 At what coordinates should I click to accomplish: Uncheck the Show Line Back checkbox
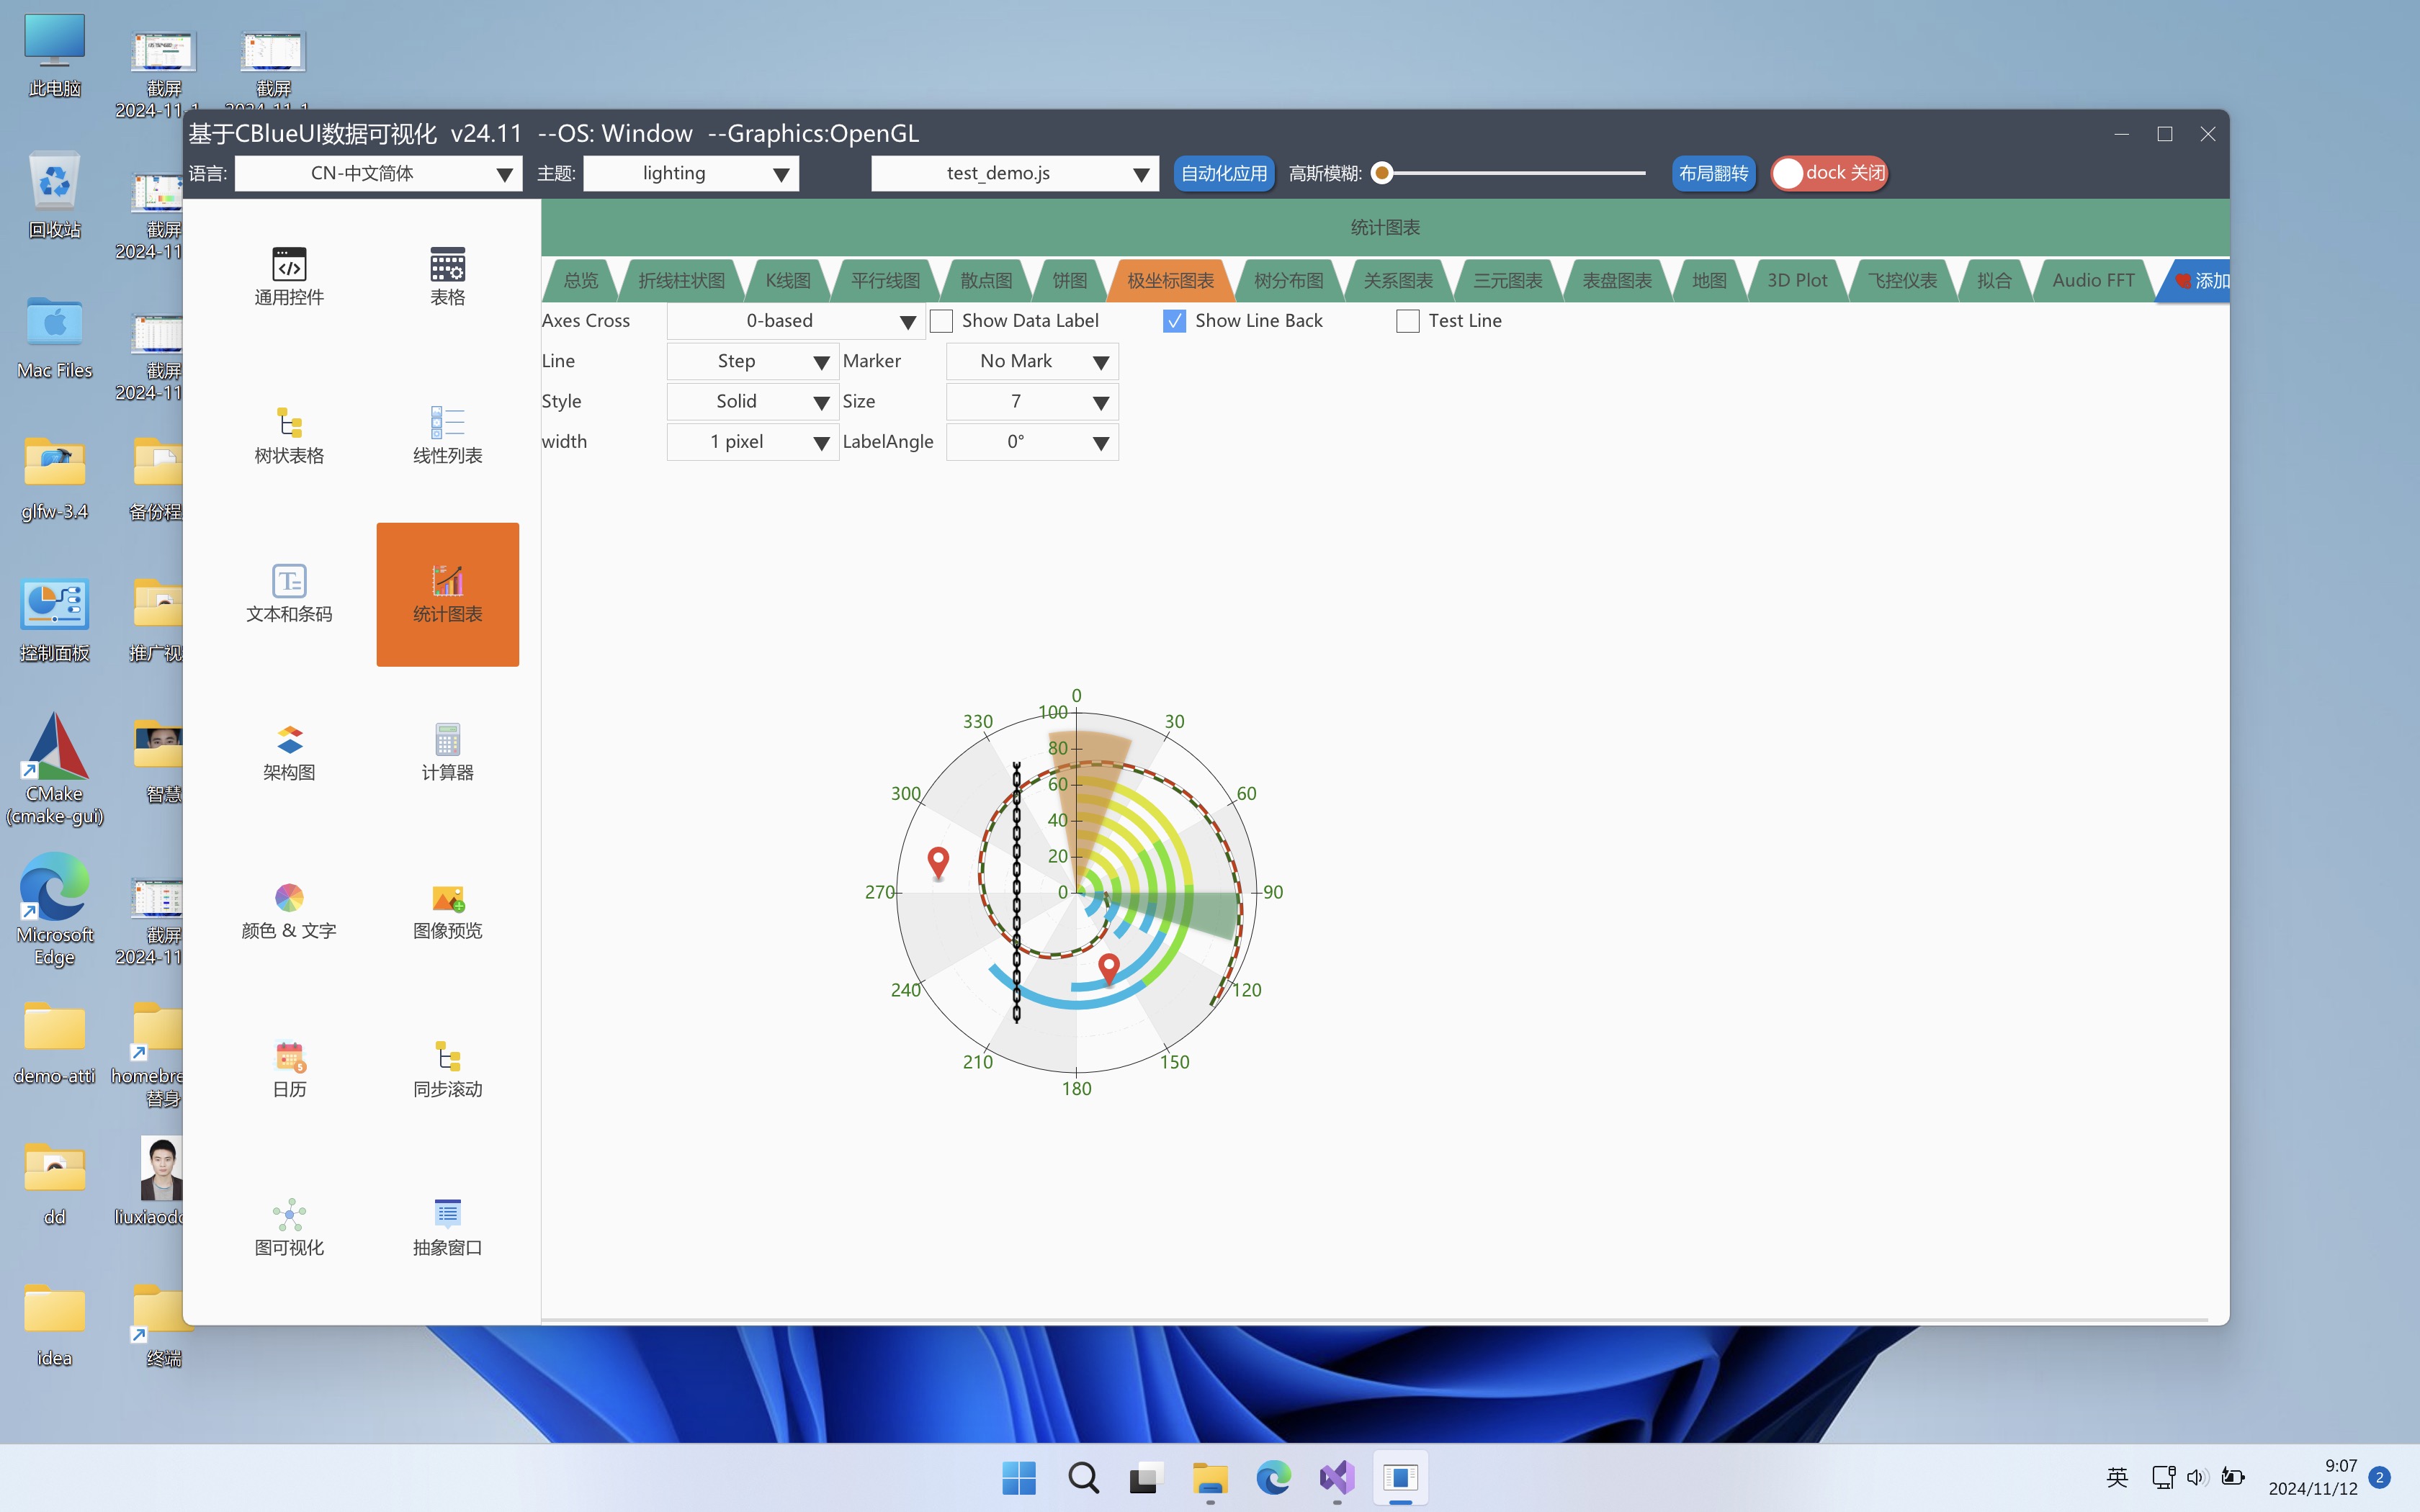pyautogui.click(x=1174, y=321)
